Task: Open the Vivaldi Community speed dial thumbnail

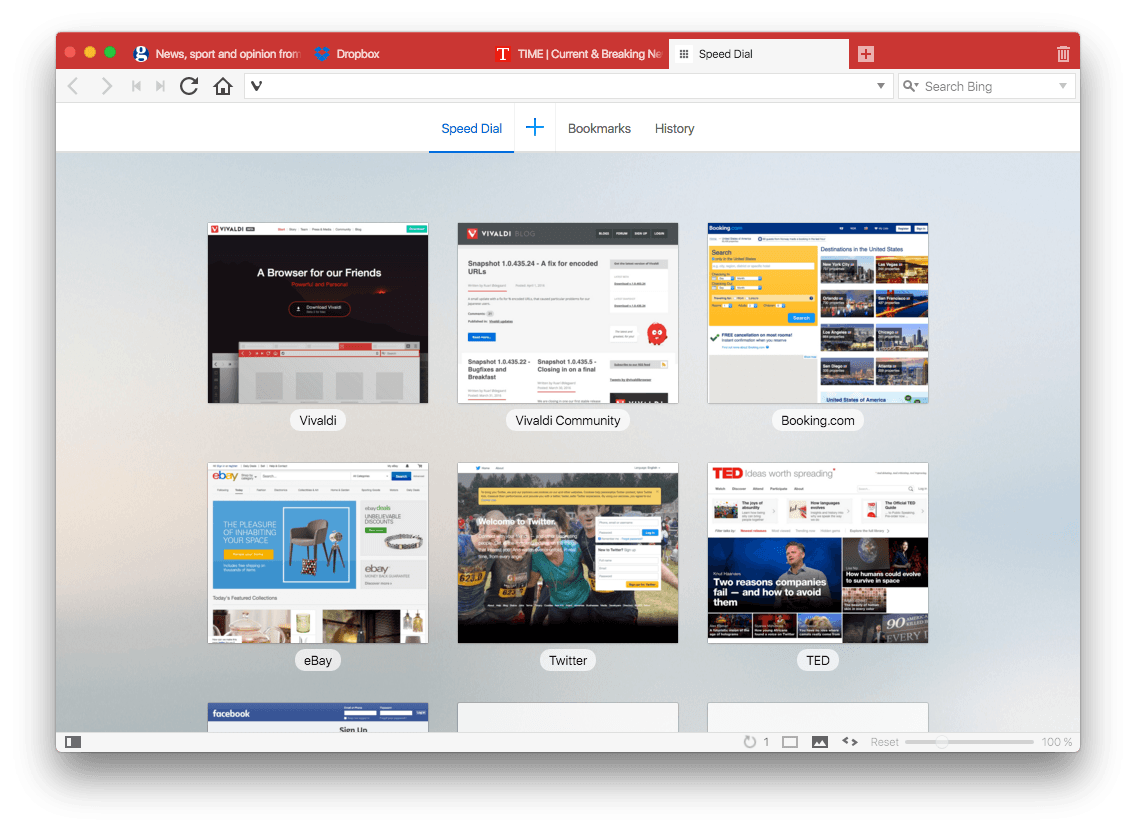Action: pyautogui.click(x=568, y=313)
